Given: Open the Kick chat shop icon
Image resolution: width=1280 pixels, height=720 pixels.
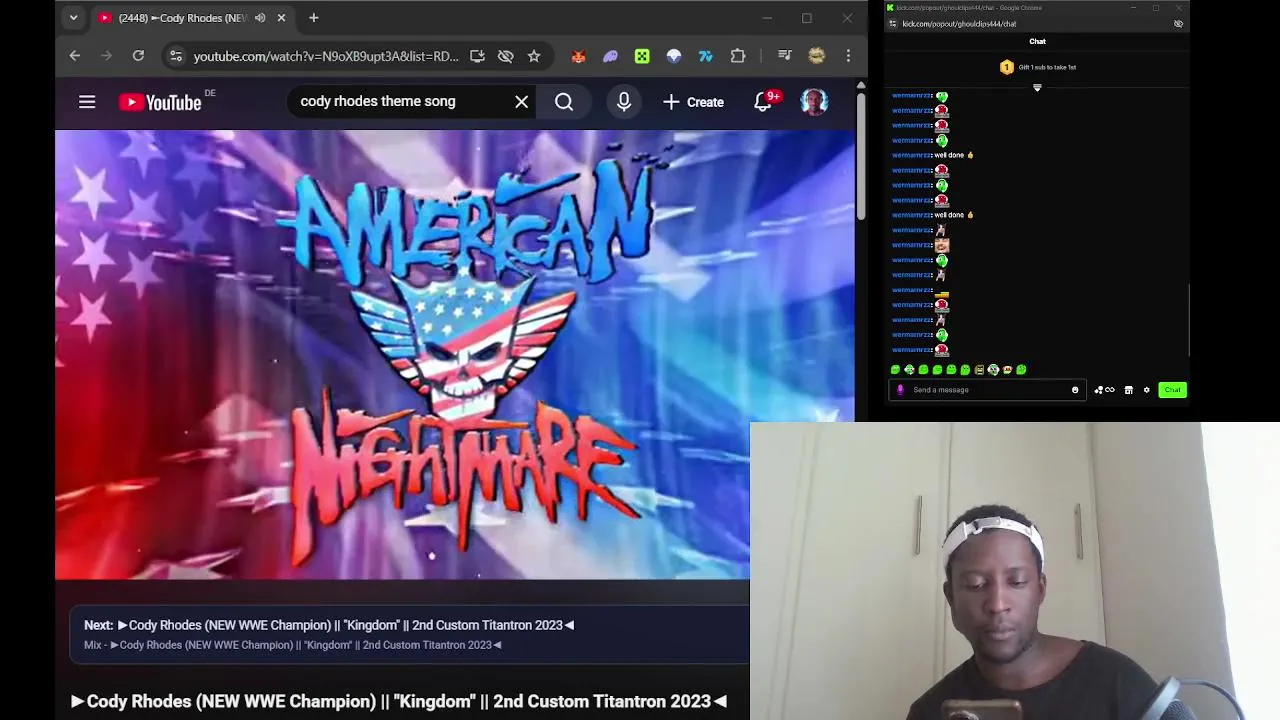Looking at the screenshot, I should click(x=1128, y=390).
